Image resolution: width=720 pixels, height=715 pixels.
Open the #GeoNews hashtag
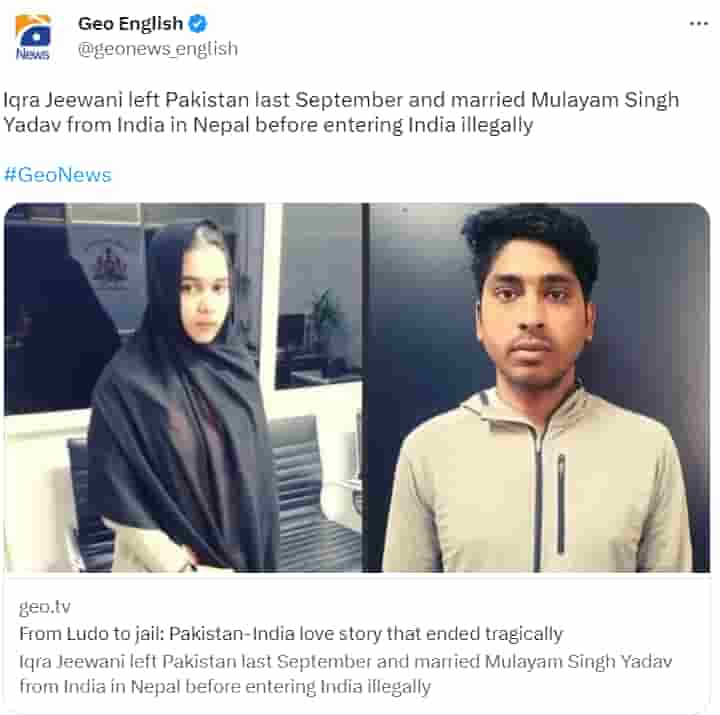tap(57, 175)
